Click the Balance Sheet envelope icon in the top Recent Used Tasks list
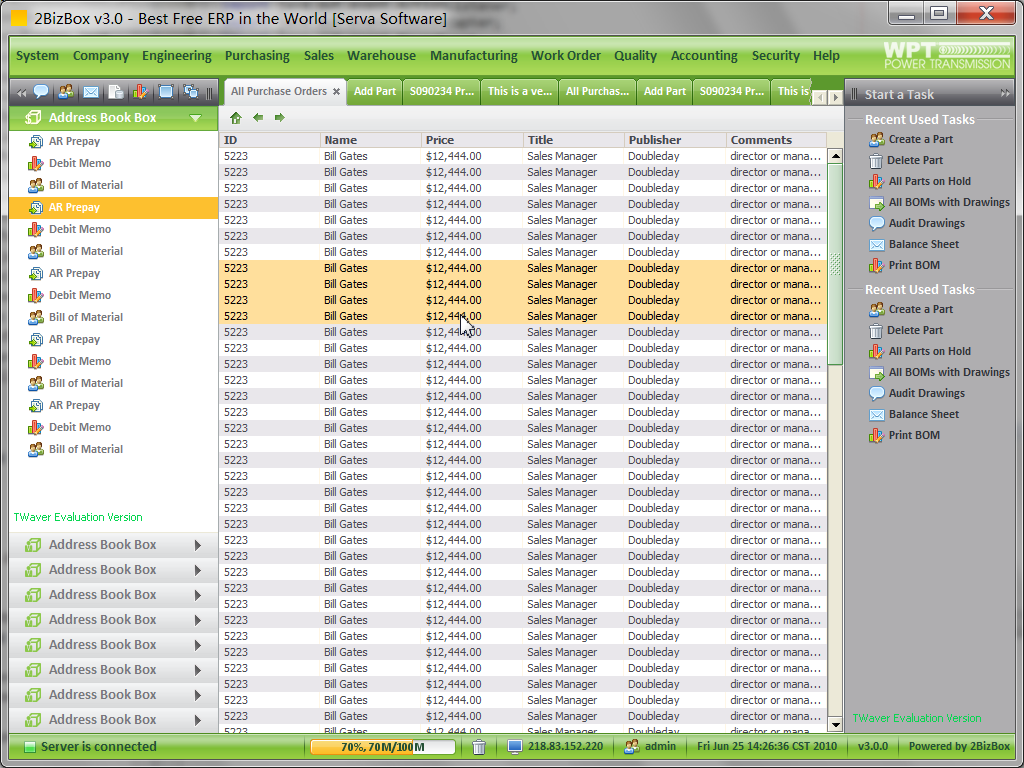The image size is (1024, 768). click(876, 245)
